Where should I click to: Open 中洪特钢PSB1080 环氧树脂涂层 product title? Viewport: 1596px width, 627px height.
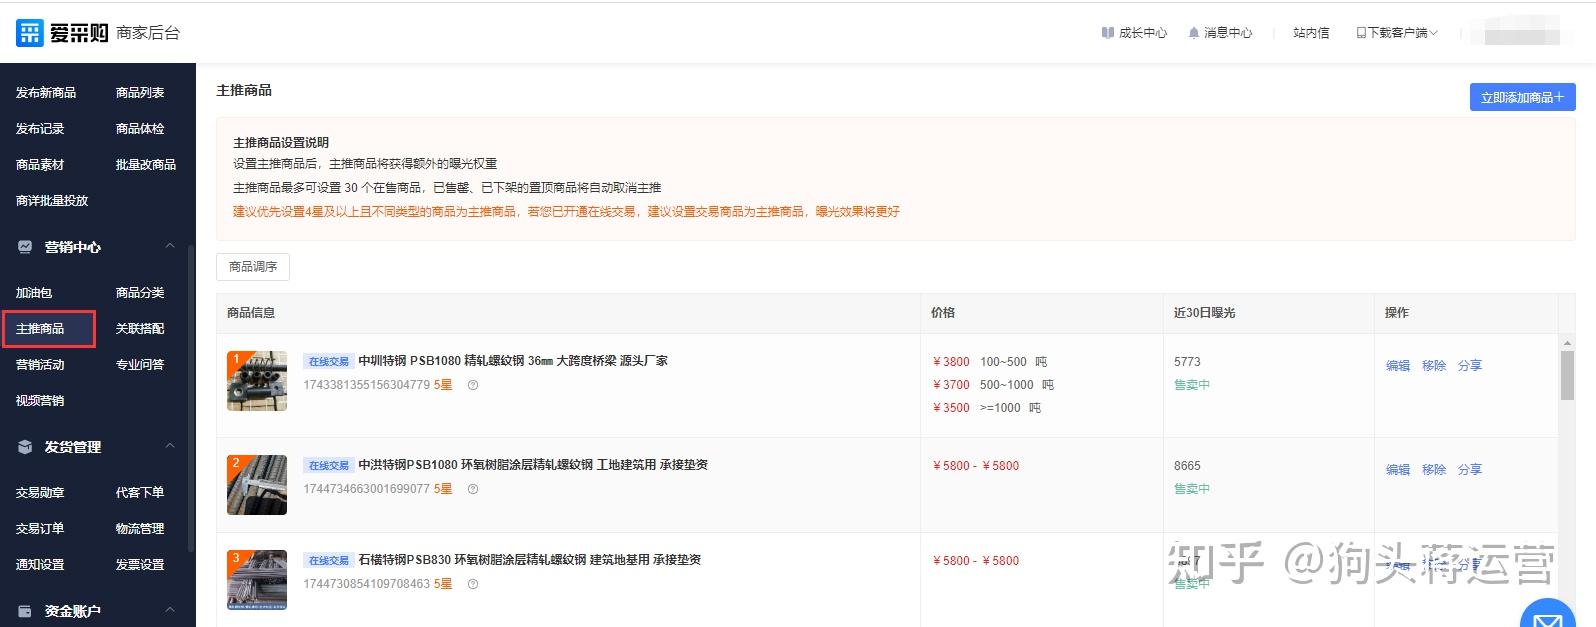coord(533,465)
